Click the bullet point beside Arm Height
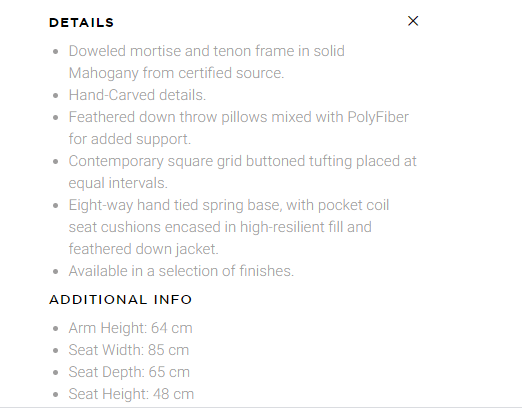This screenshot has width=522, height=411. click(56, 329)
